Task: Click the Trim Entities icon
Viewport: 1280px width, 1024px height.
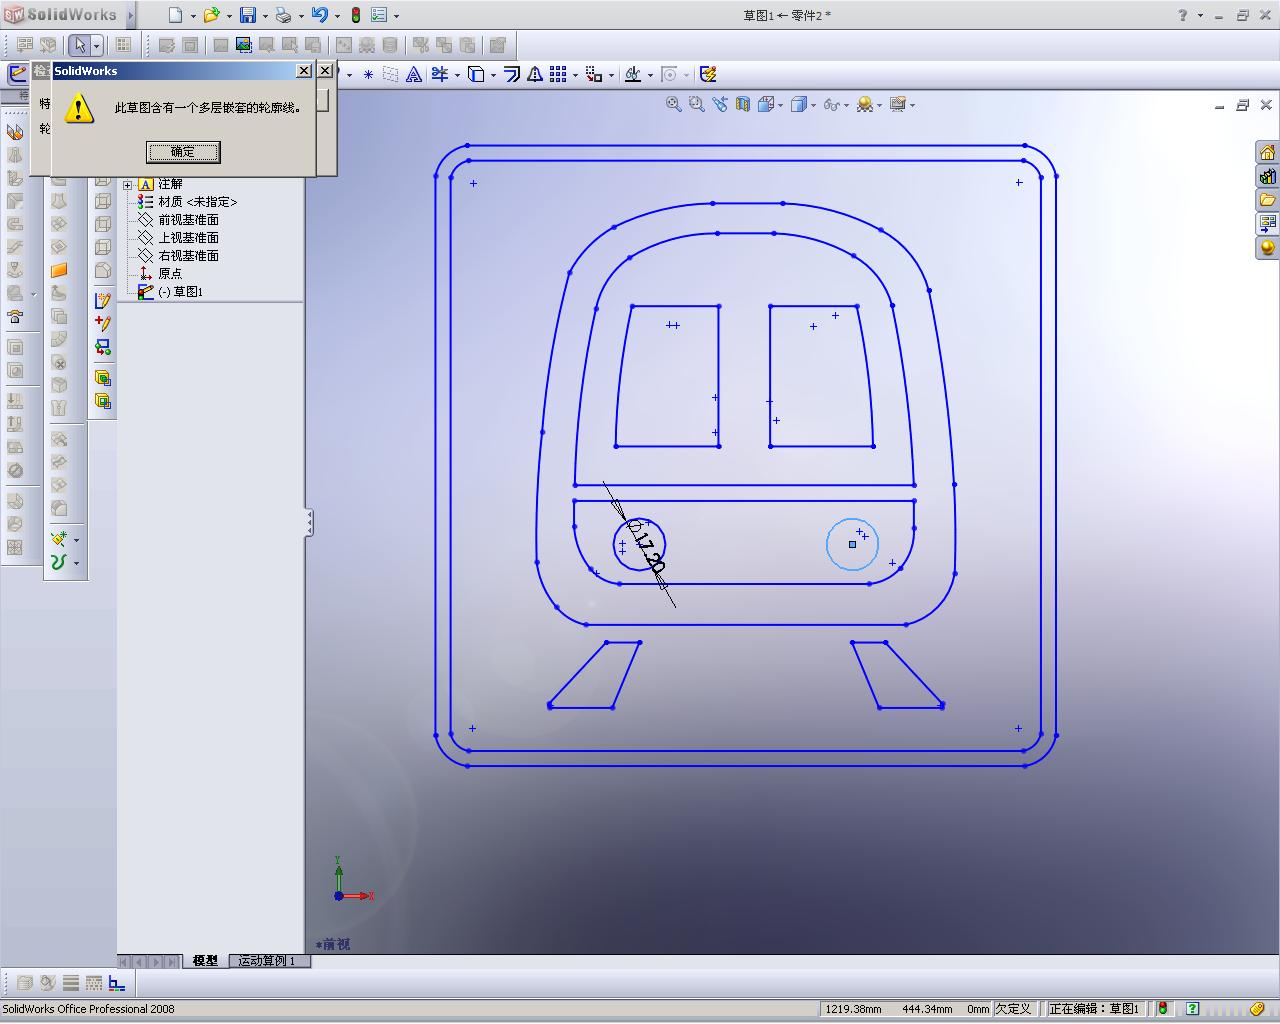Action: point(440,74)
